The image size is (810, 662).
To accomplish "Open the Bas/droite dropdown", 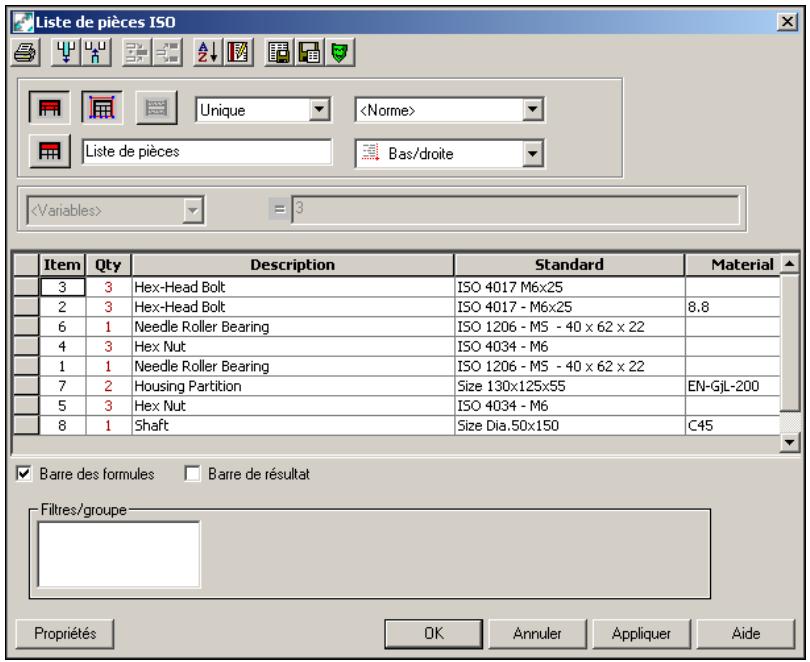I will (532, 154).
